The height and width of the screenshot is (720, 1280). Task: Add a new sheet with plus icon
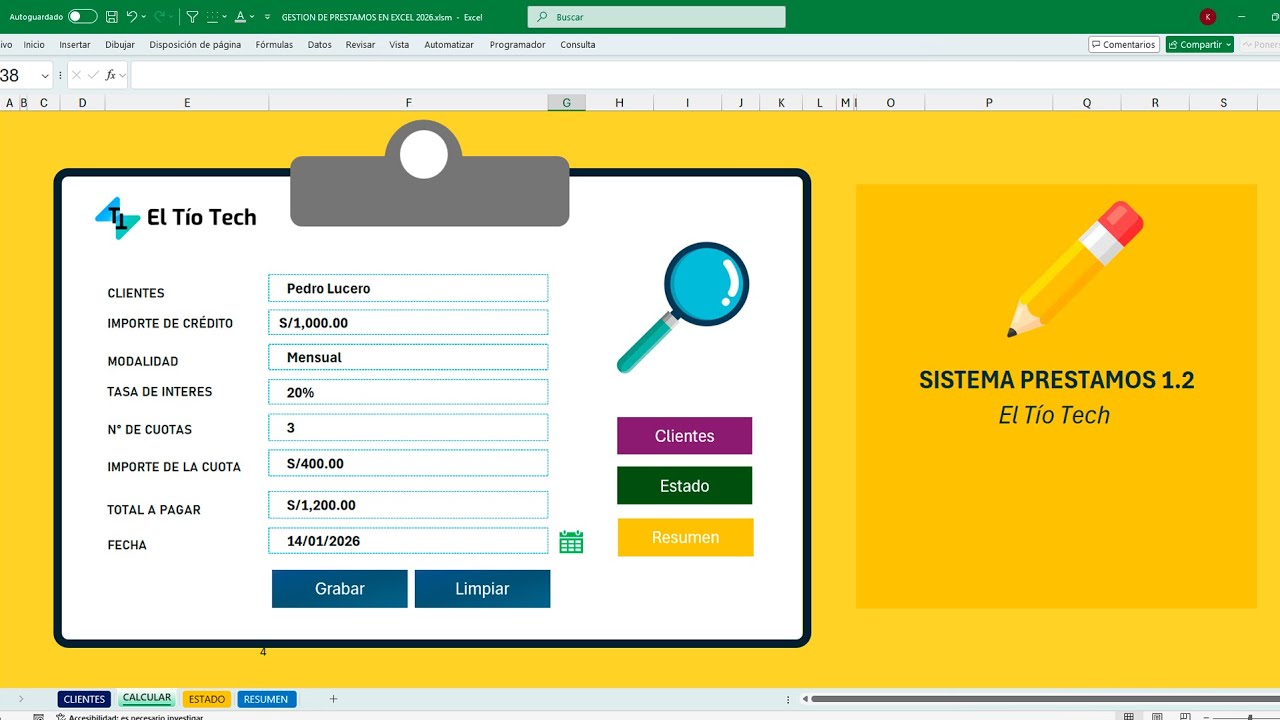tap(334, 699)
